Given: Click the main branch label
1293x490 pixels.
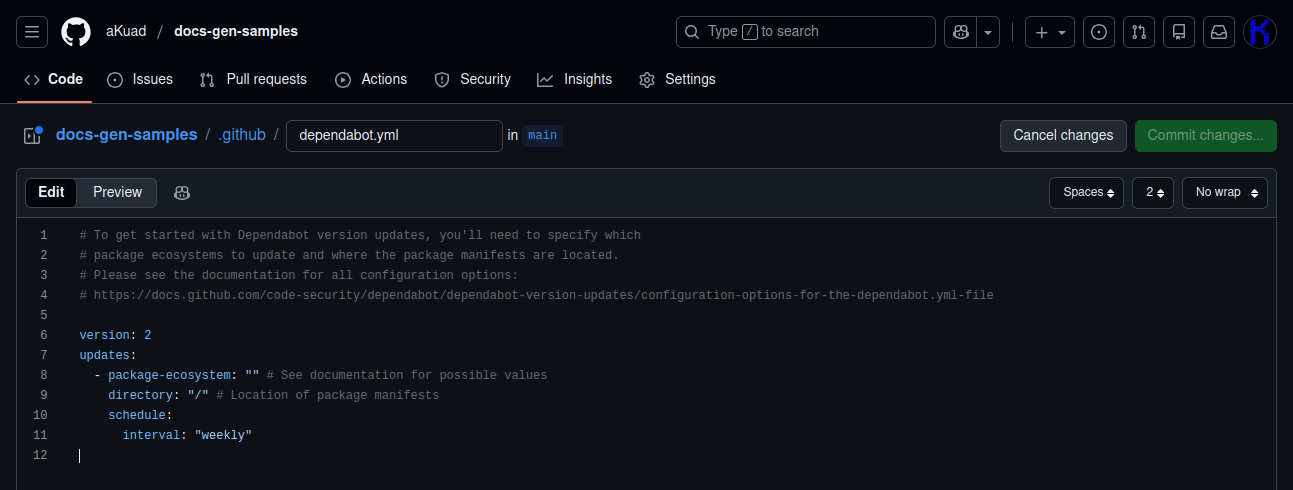Looking at the screenshot, I should 542,135.
